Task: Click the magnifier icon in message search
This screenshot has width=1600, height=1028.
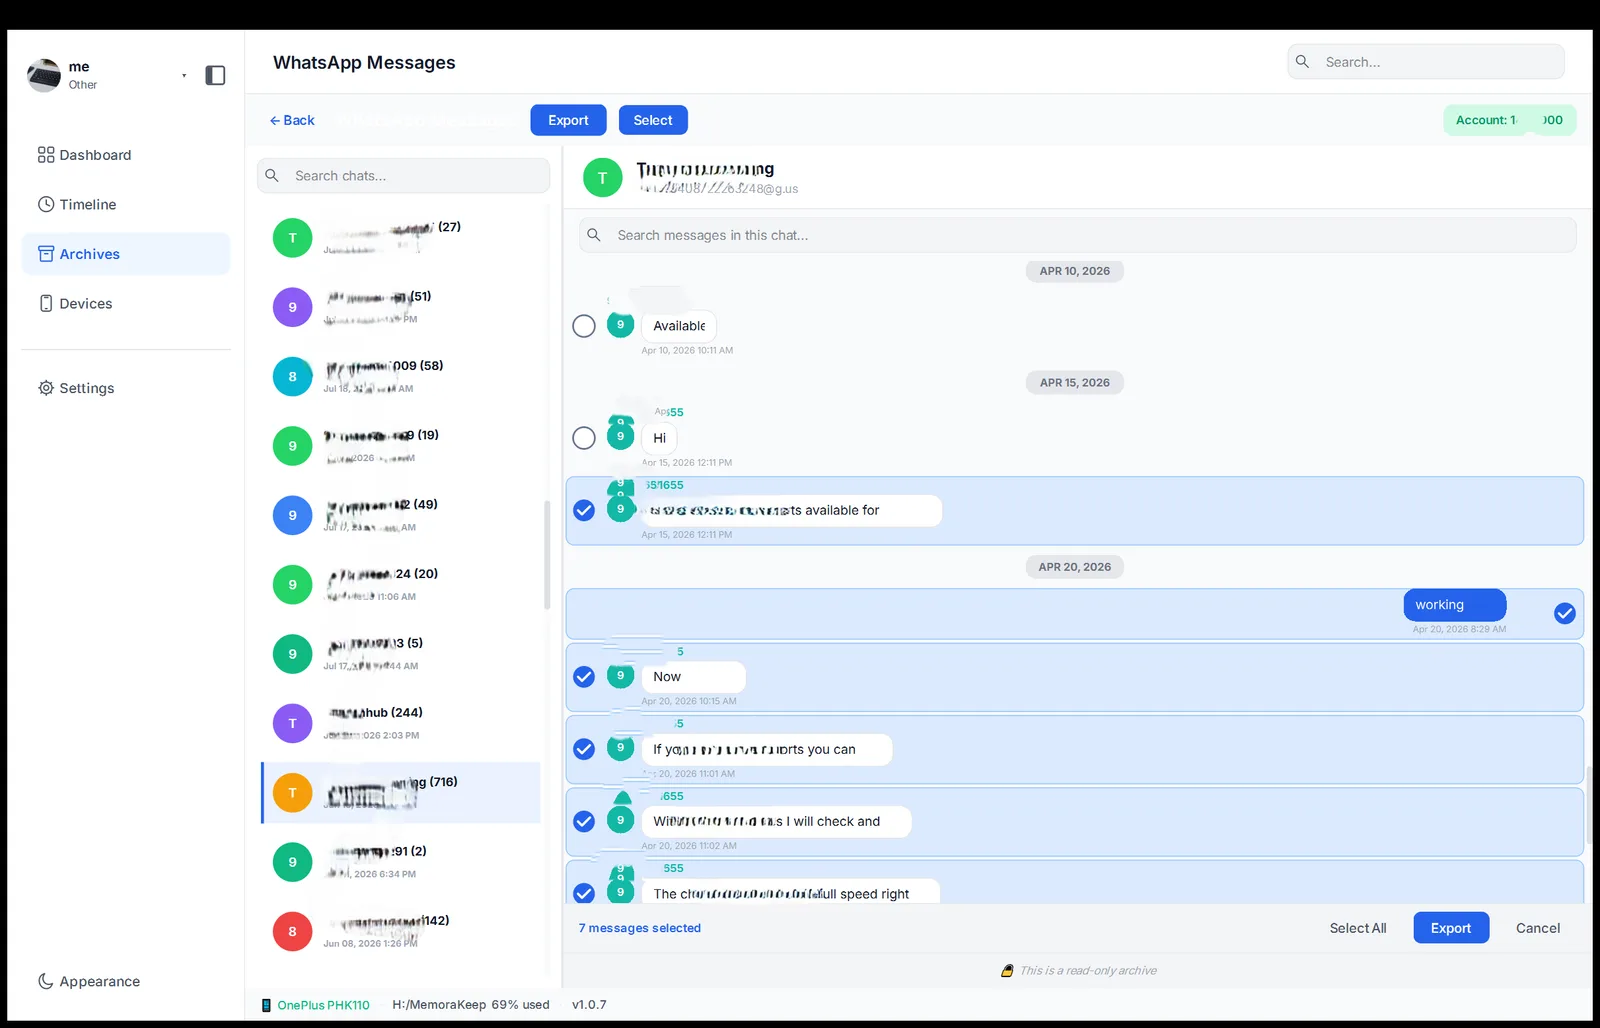Action: pos(594,235)
